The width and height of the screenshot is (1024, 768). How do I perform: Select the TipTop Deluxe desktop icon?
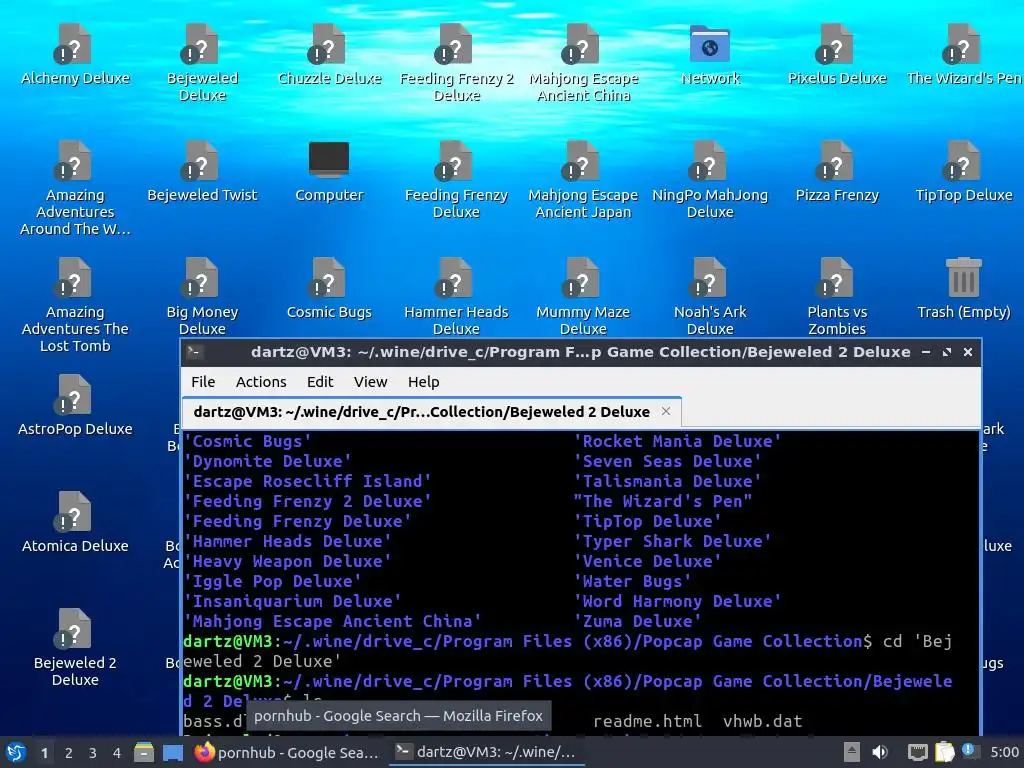pos(964,172)
